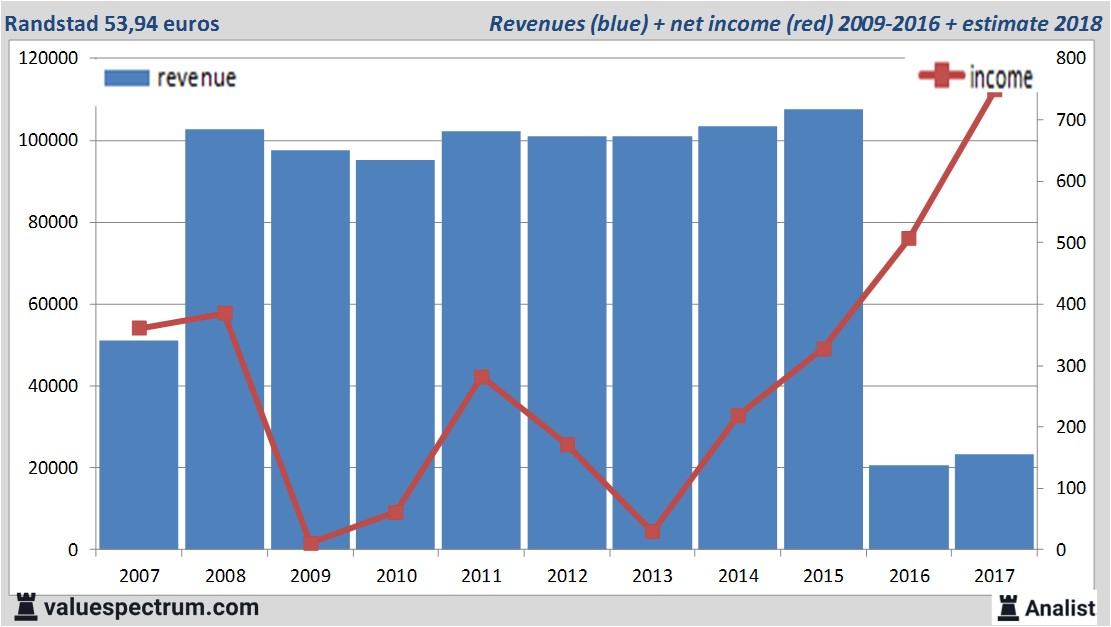Click the 2012 income data point
1111x627 pixels.
pyautogui.click(x=567, y=445)
